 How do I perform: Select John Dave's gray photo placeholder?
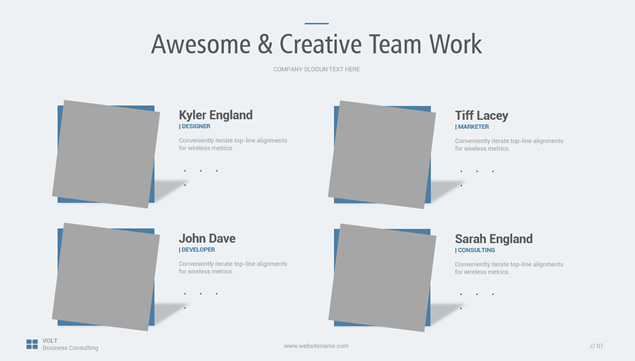106,277
